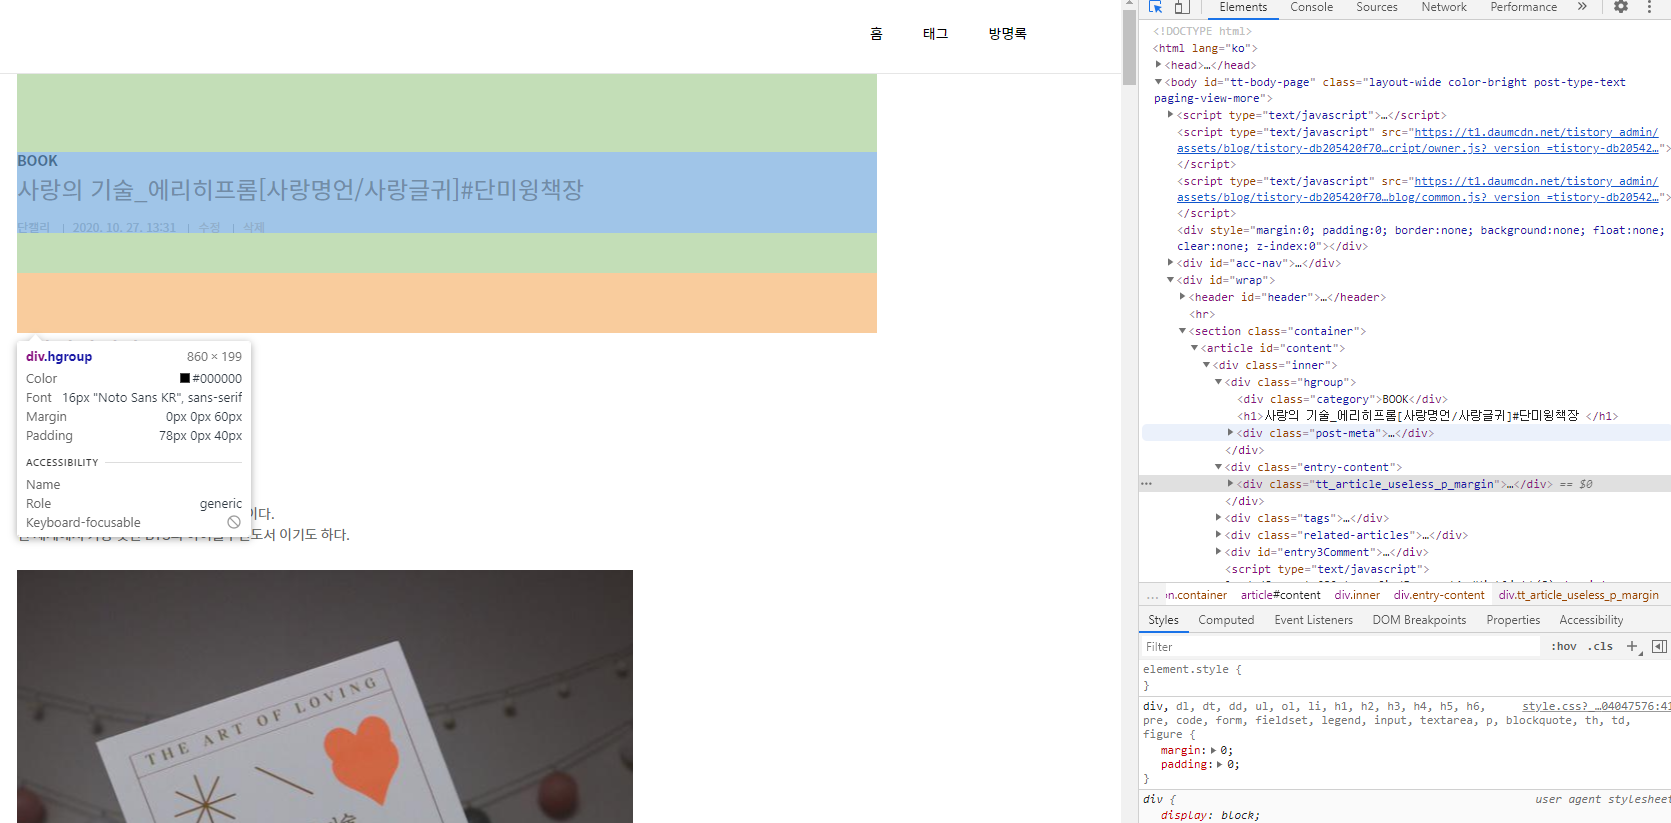Collapse the body tt-body-page node
The width and height of the screenshot is (1671, 823).
point(1159,82)
